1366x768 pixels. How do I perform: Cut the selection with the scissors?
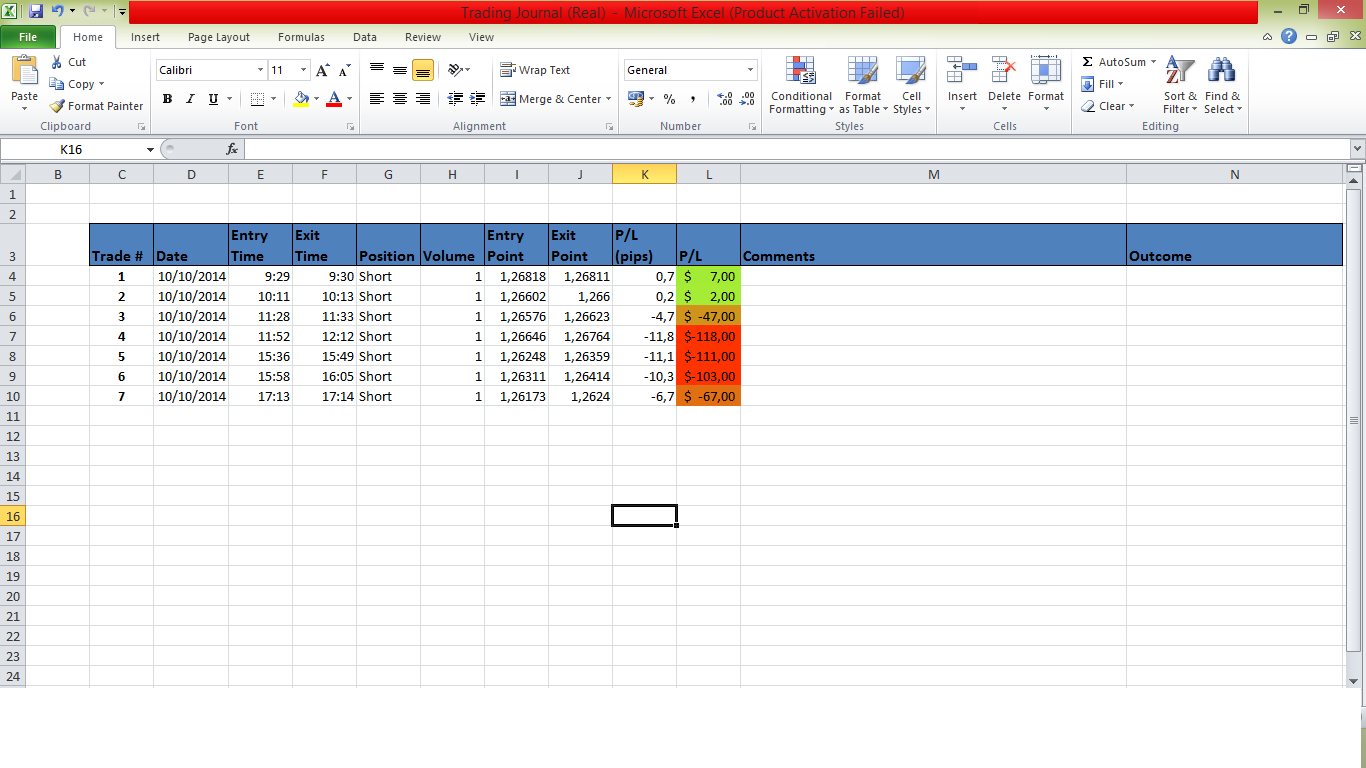pyautogui.click(x=68, y=62)
